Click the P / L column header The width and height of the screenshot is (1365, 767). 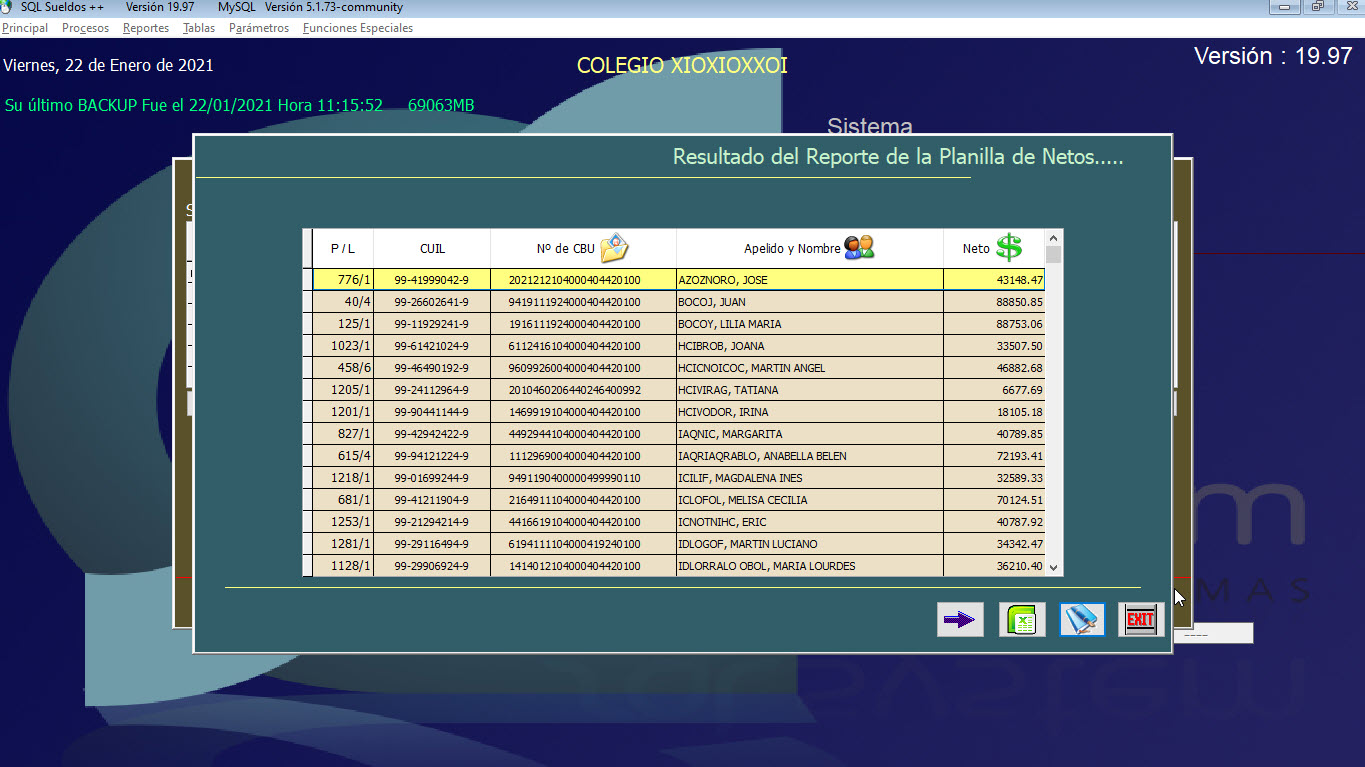click(x=343, y=249)
